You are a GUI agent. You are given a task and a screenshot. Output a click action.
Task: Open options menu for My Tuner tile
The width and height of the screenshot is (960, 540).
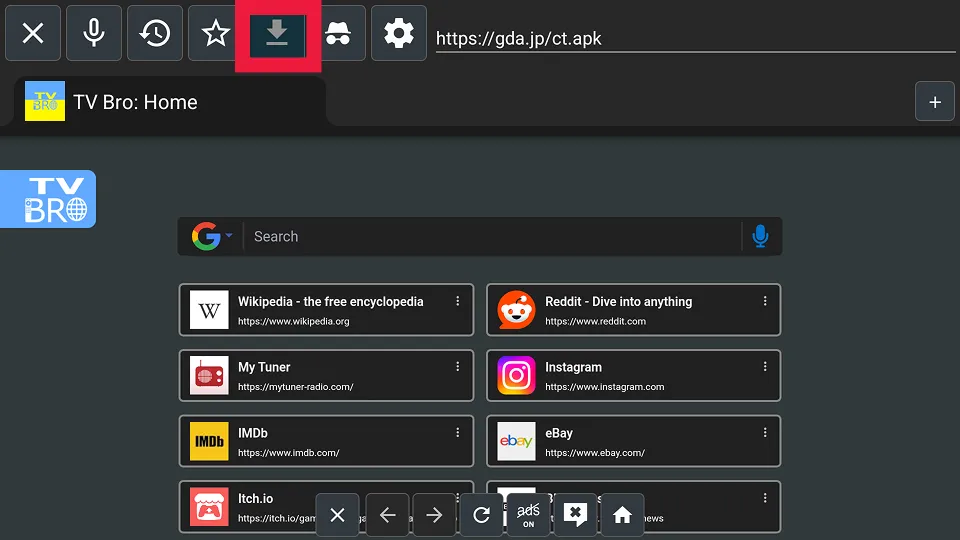(x=457, y=366)
